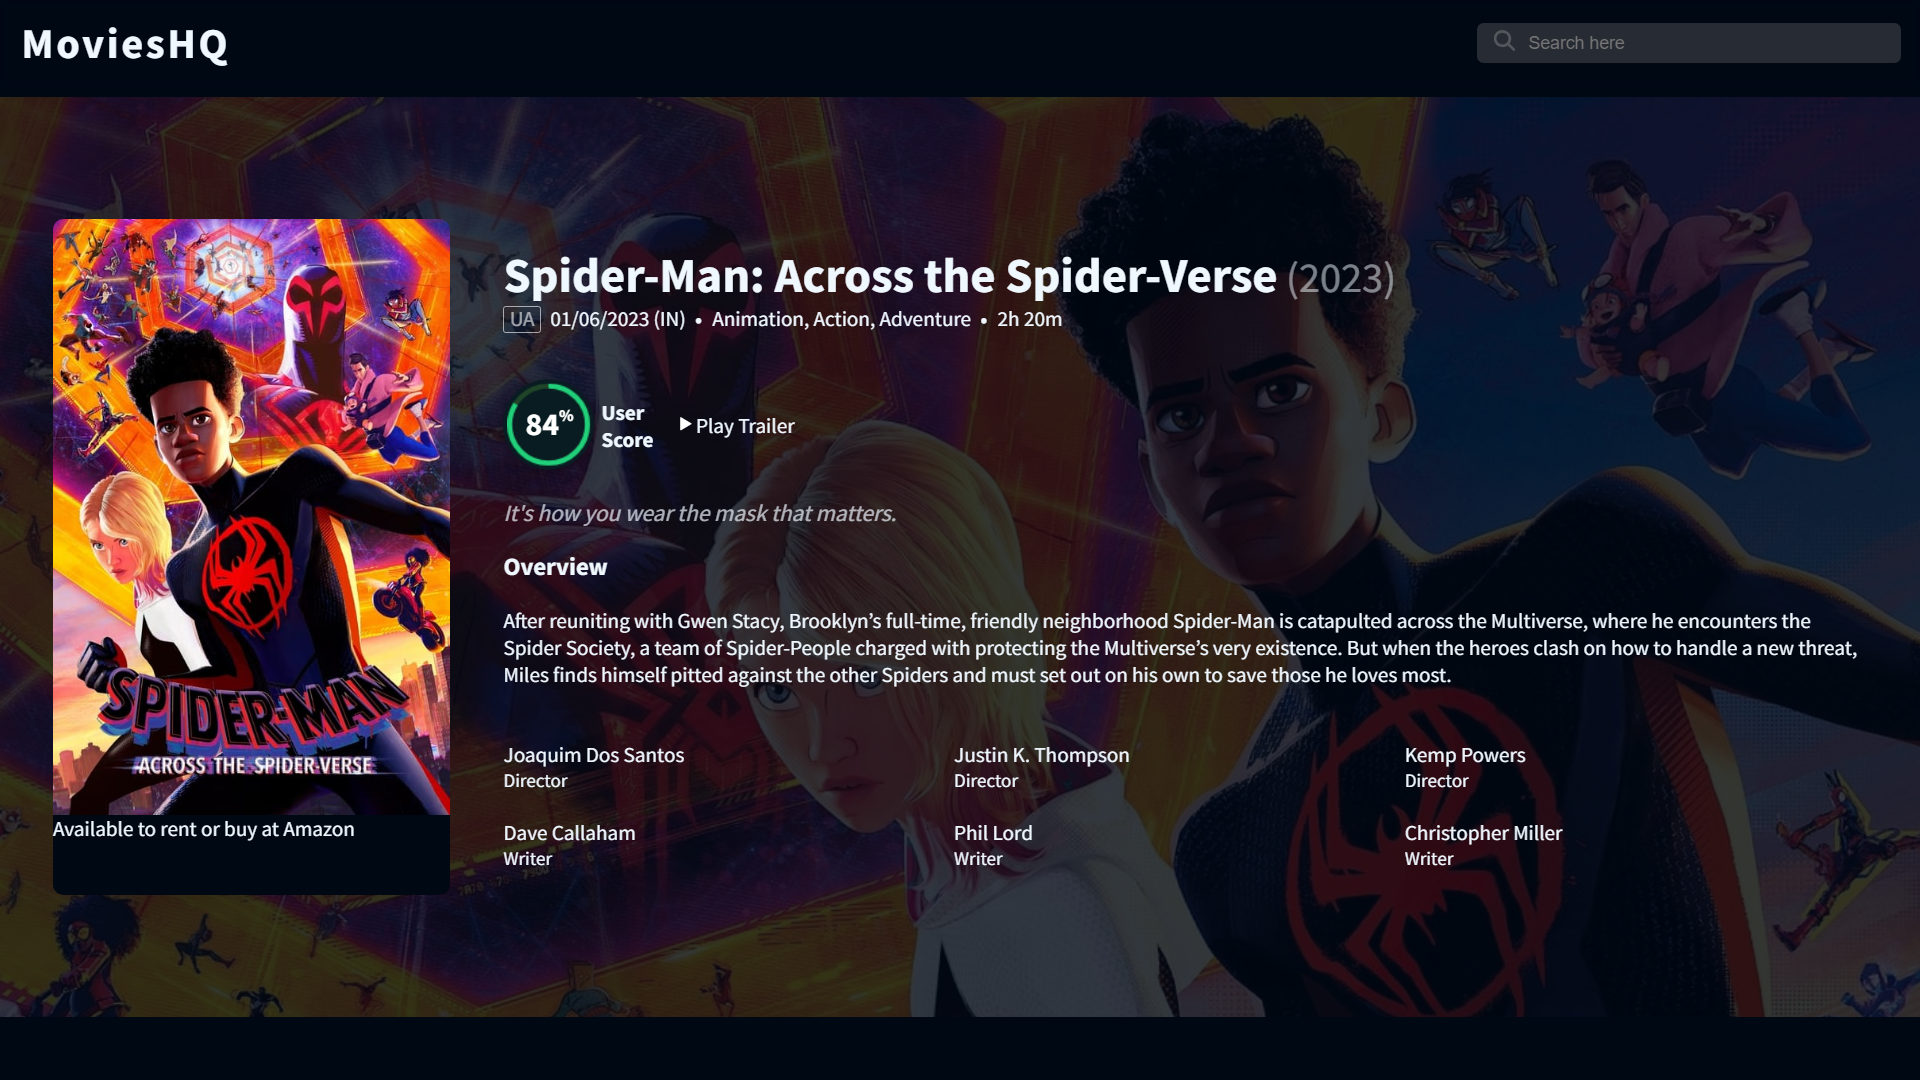Image resolution: width=1920 pixels, height=1080 pixels.
Task: Open director Joaquim Dos Santos
Action: (x=594, y=755)
